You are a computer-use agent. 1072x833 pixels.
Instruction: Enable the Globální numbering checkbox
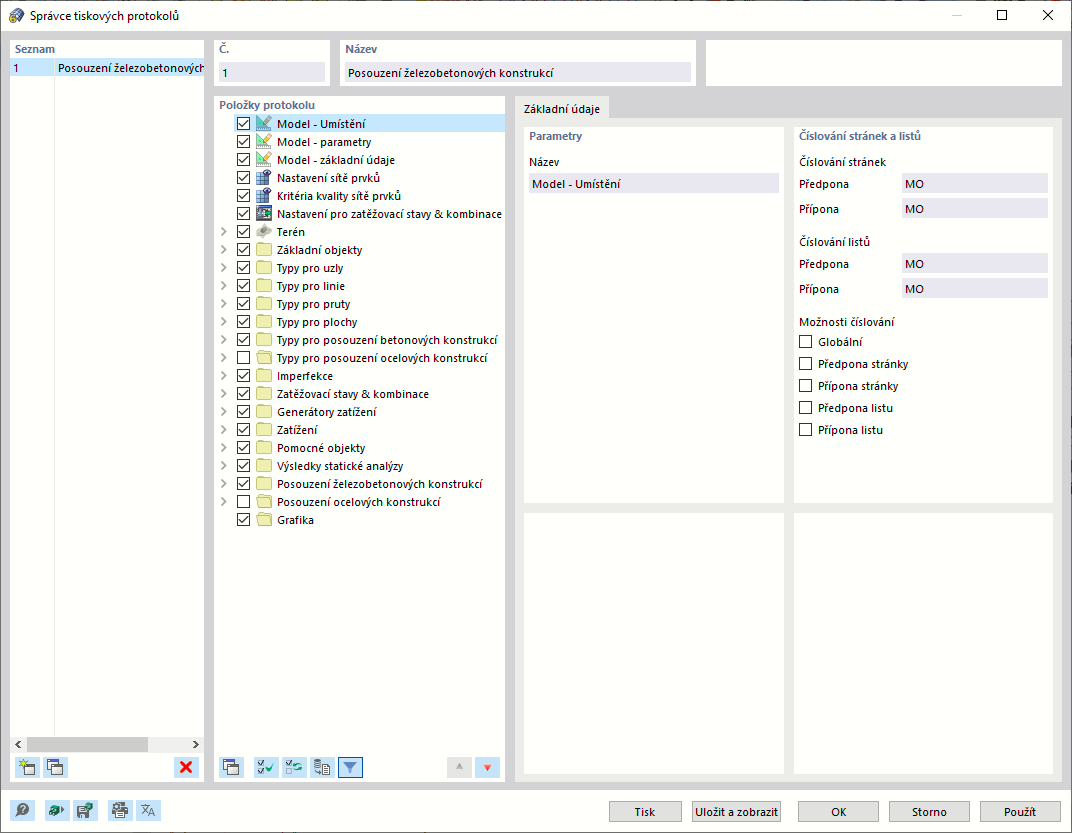click(805, 341)
